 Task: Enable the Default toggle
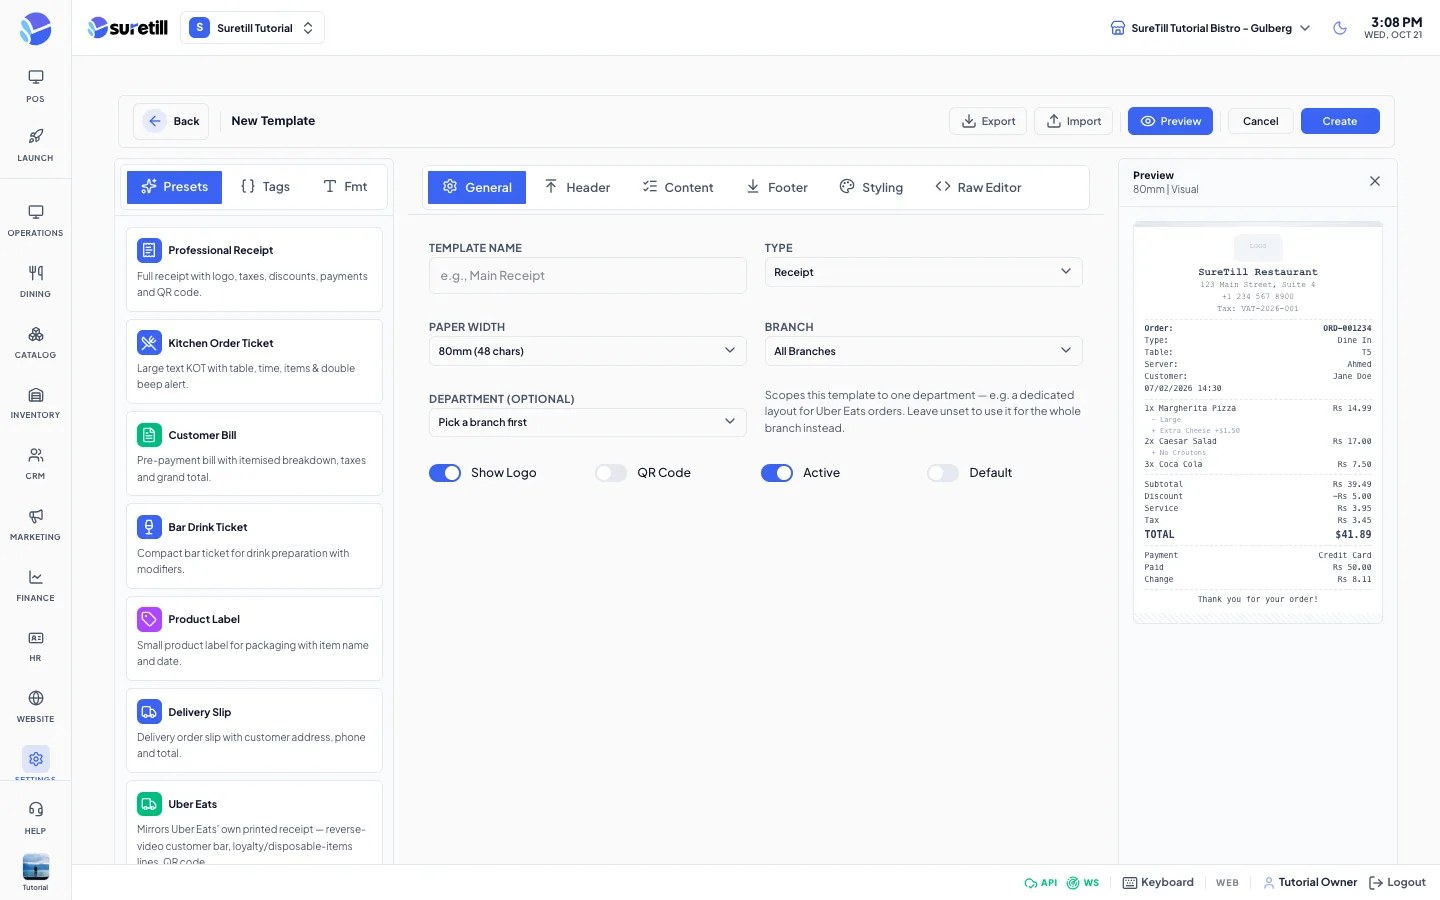pos(943,473)
